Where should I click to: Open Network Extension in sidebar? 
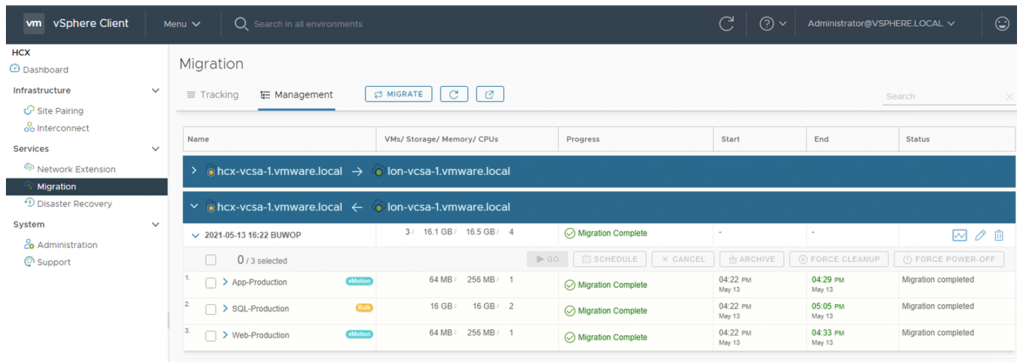point(76,169)
